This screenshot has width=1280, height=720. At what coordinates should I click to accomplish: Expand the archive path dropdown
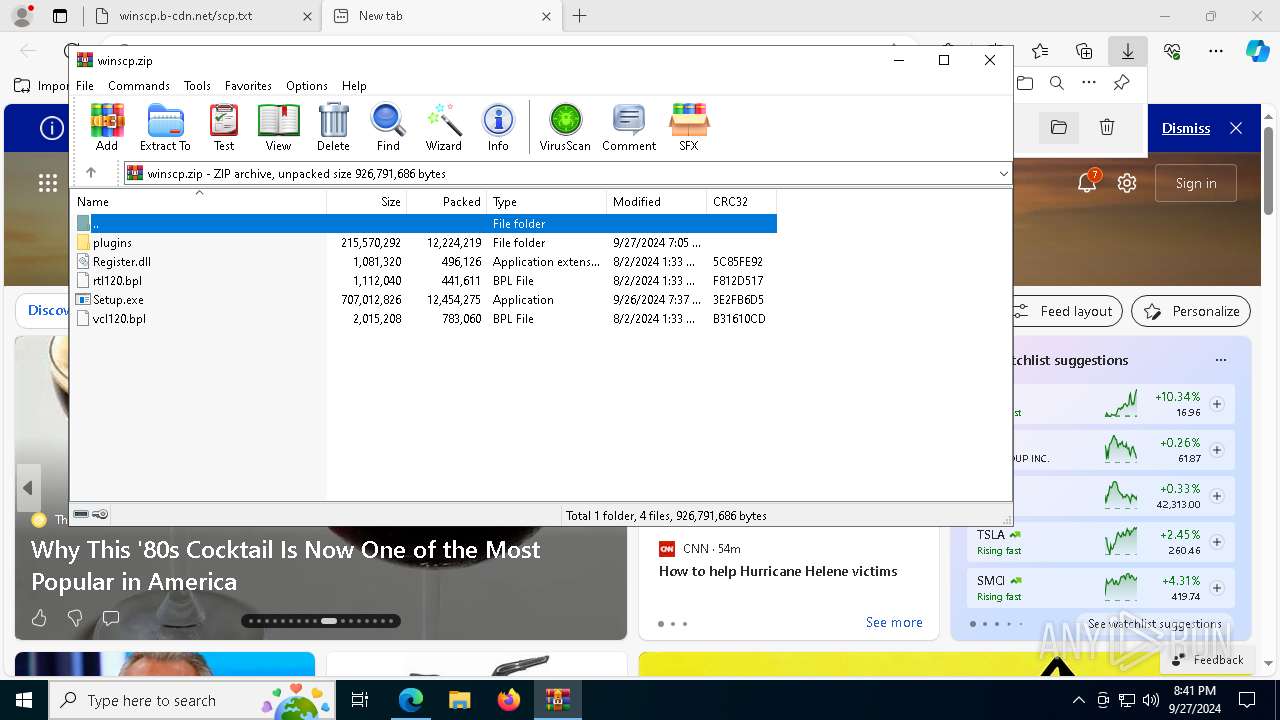[x=1003, y=174]
